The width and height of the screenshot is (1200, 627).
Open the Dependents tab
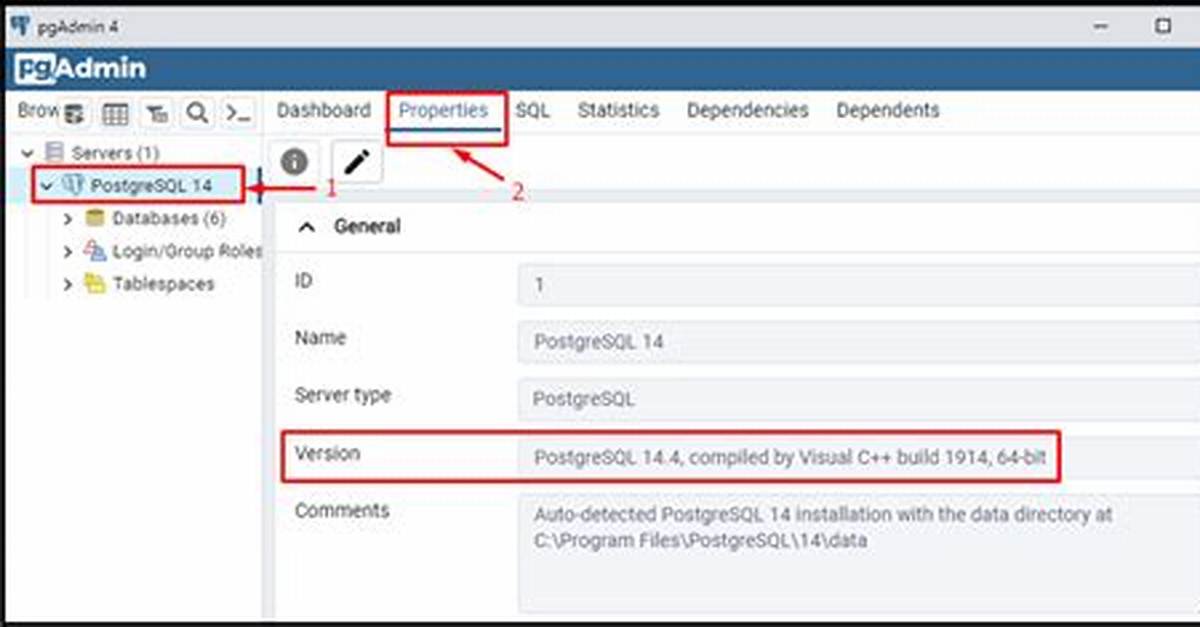pyautogui.click(x=888, y=111)
